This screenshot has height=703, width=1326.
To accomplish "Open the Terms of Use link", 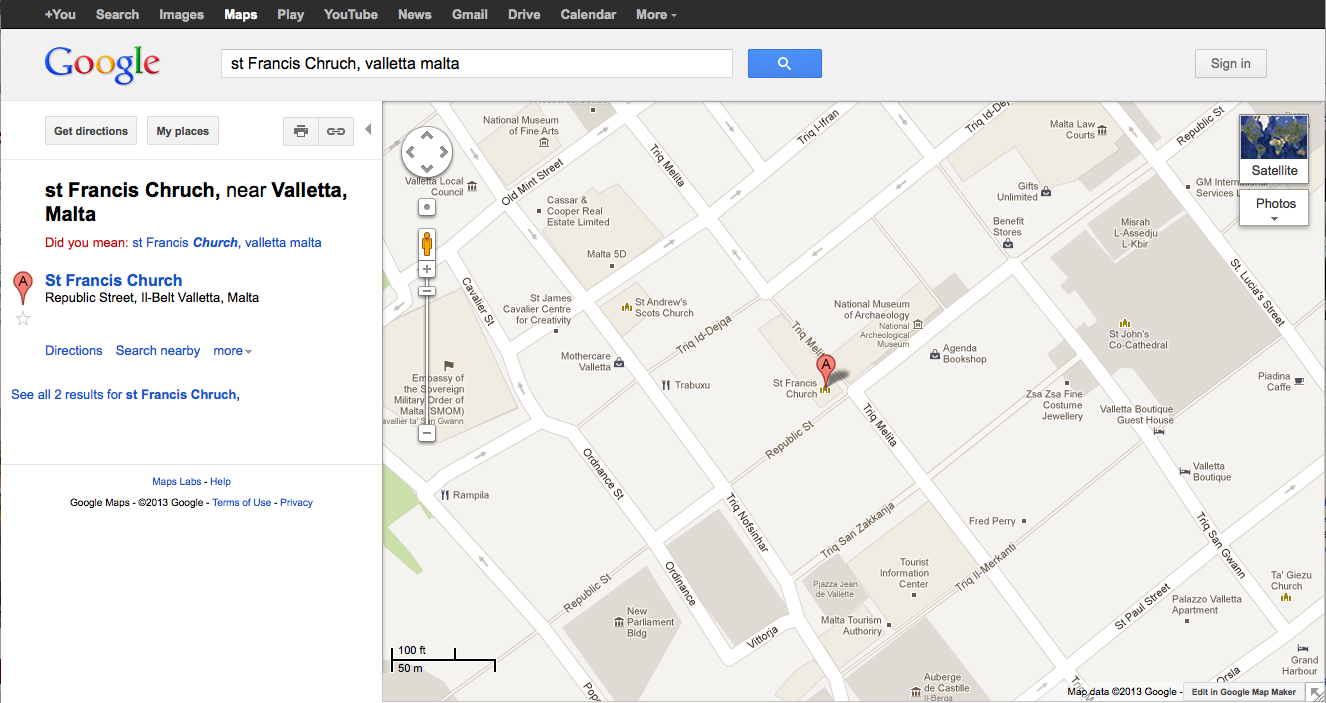I will pos(241,503).
